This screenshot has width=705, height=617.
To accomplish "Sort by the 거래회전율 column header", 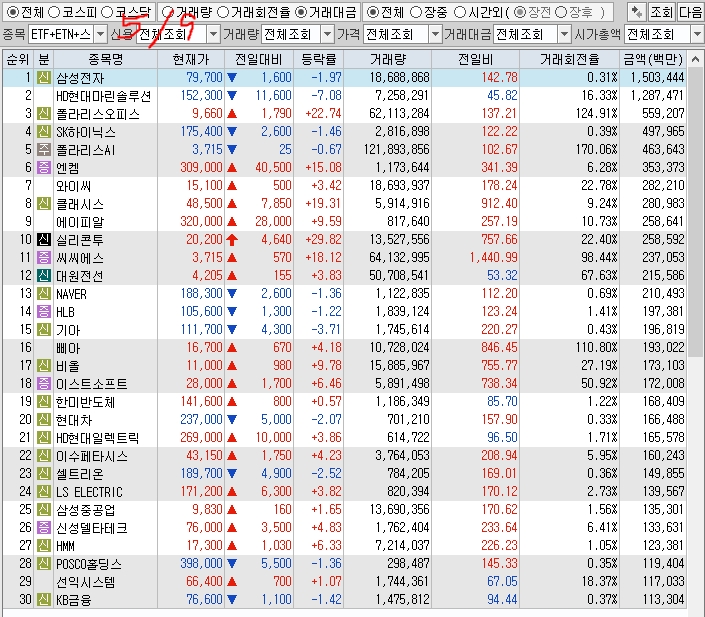I will point(569,59).
